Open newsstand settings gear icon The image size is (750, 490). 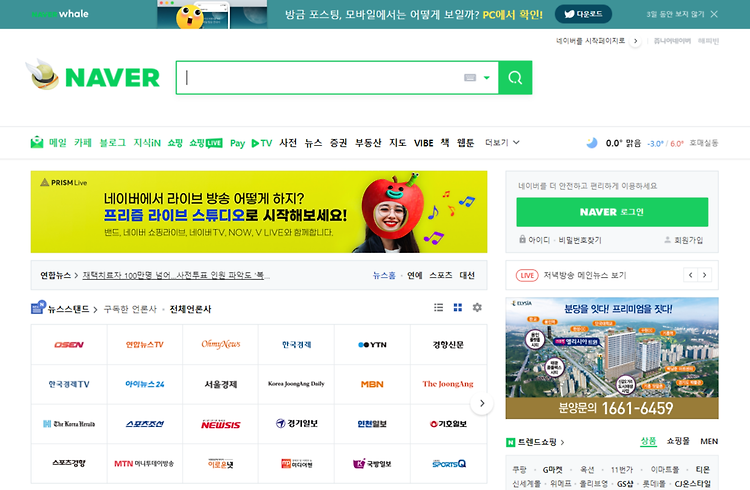point(477,308)
